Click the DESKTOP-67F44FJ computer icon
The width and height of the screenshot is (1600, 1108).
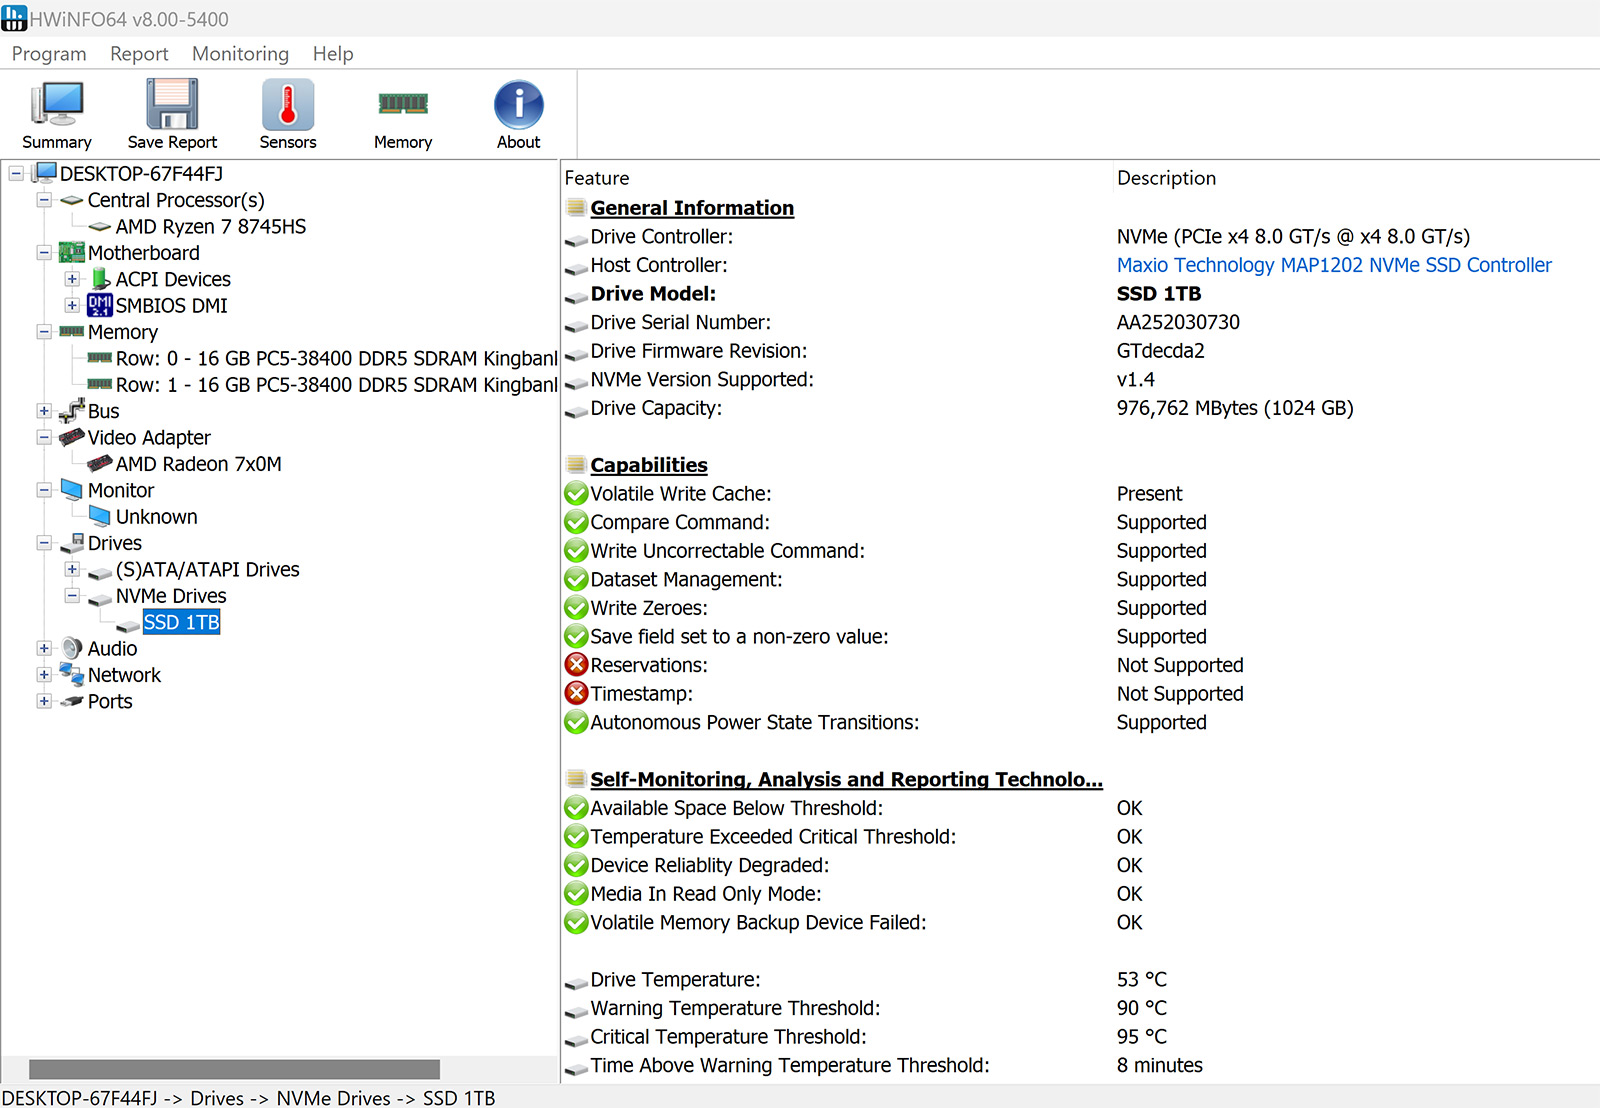point(44,173)
